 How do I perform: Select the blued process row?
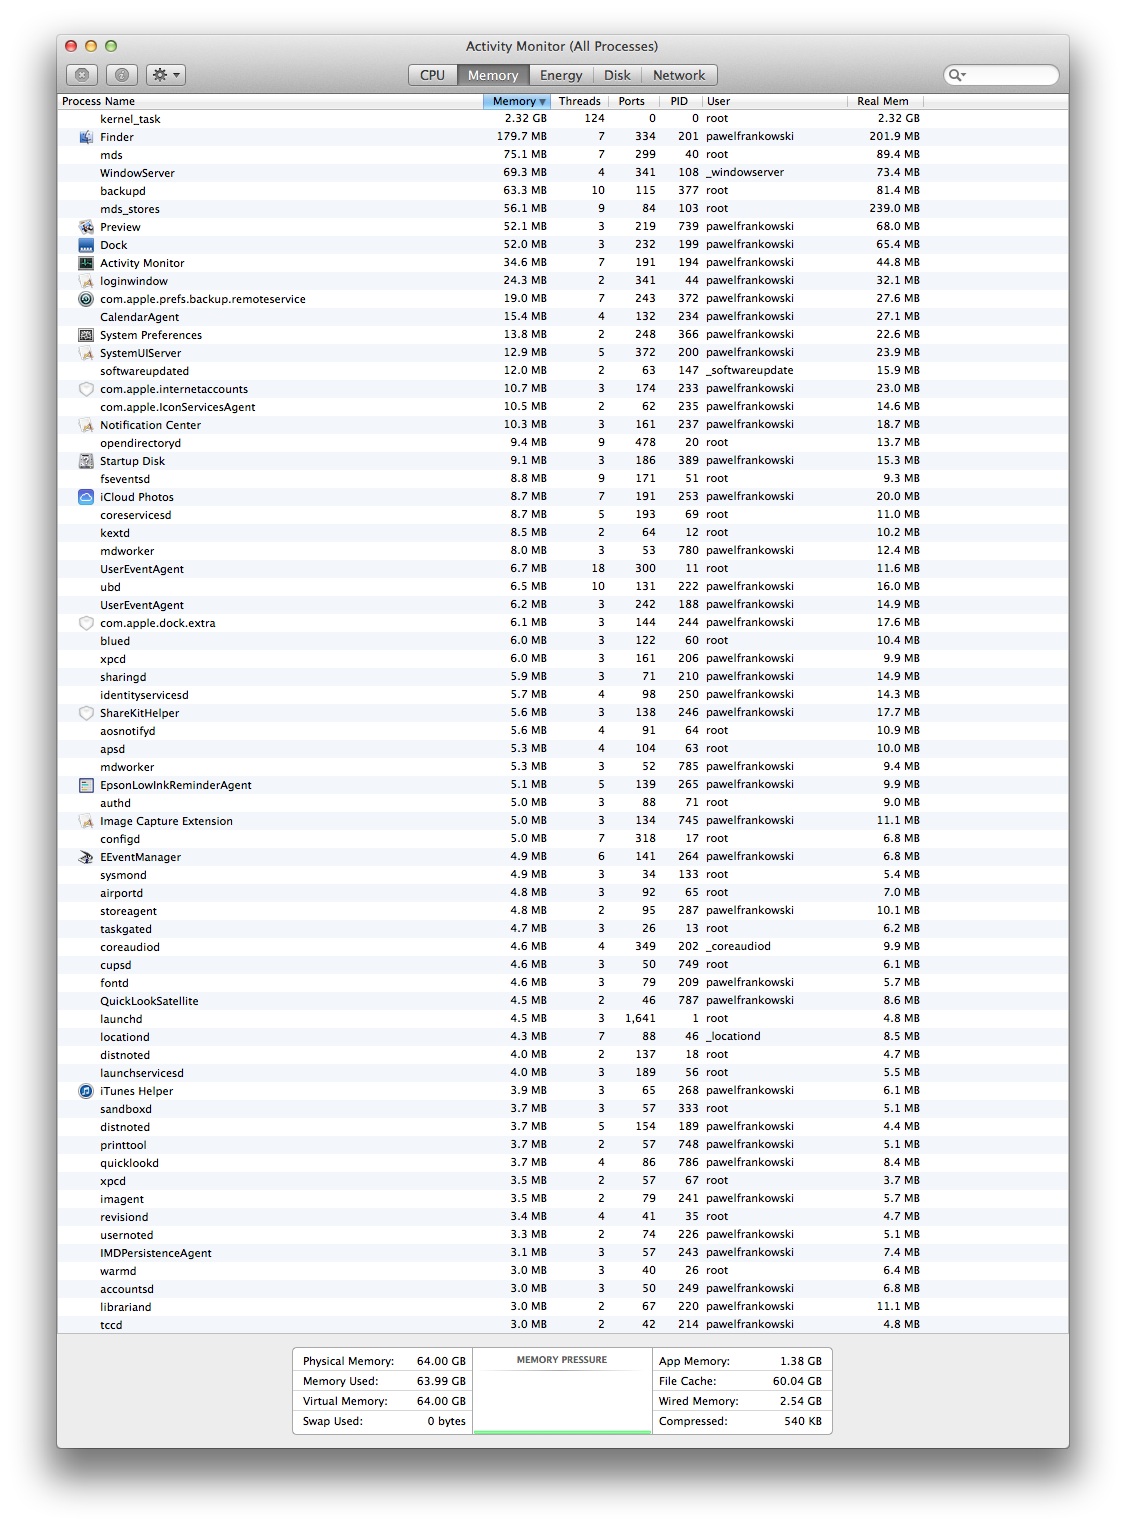pos(563,641)
